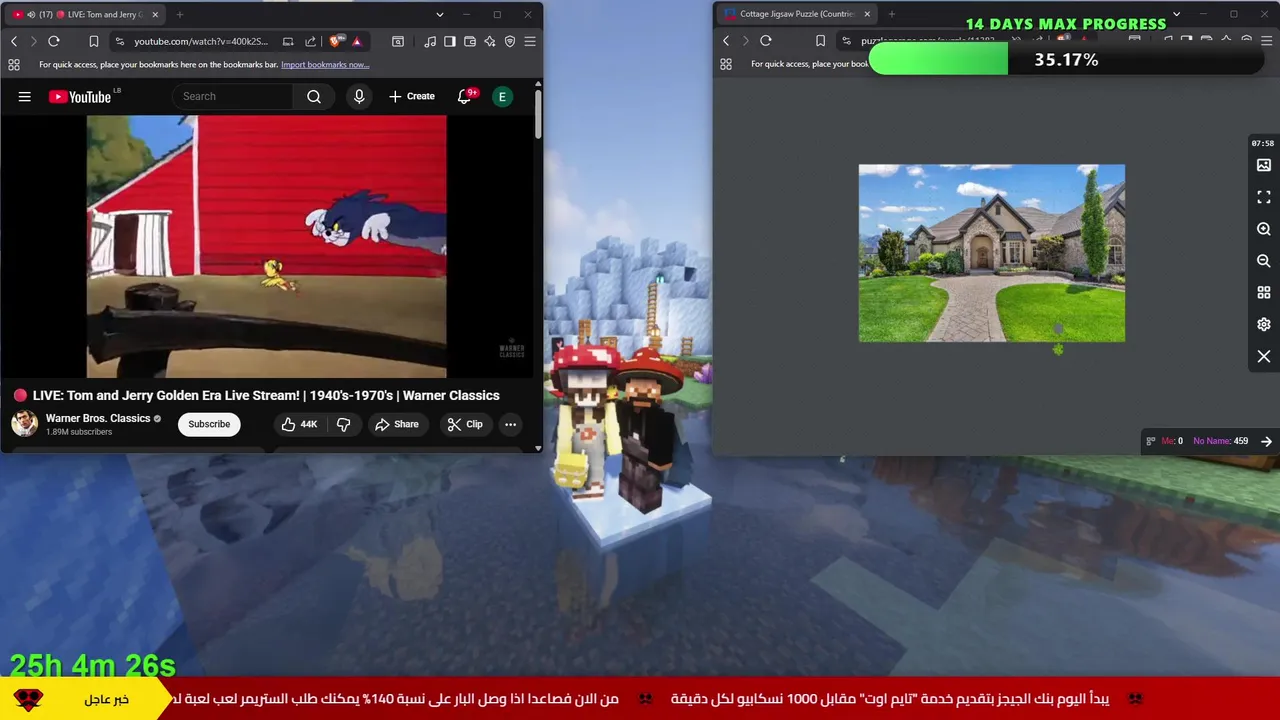This screenshot has height=720, width=1280.
Task: Open apps grid icon in YouTube bookmarks bar
Action: [14, 65]
